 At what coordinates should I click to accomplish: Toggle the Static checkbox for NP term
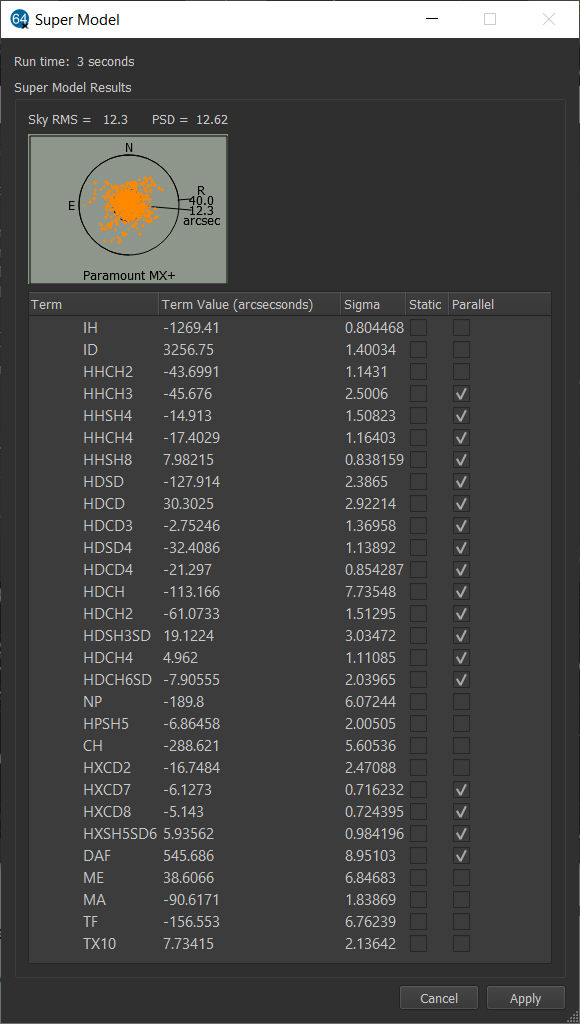tap(418, 701)
